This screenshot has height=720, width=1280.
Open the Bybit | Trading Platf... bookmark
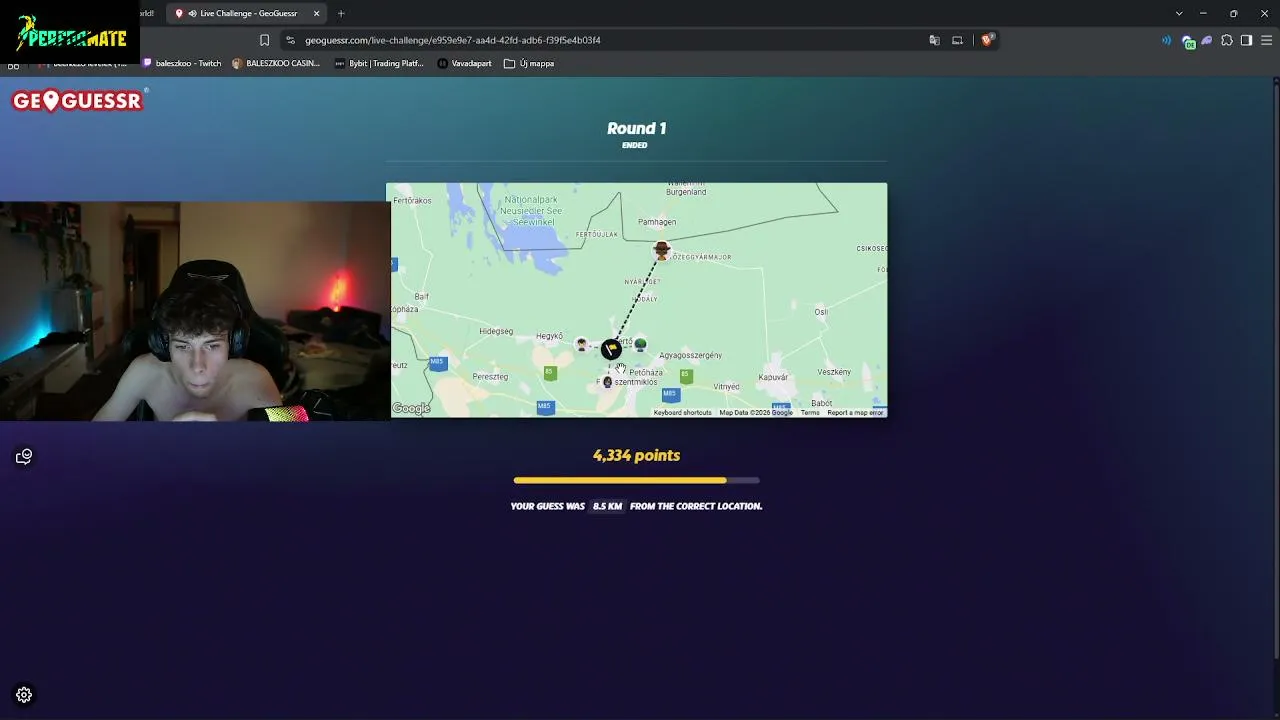(x=379, y=63)
